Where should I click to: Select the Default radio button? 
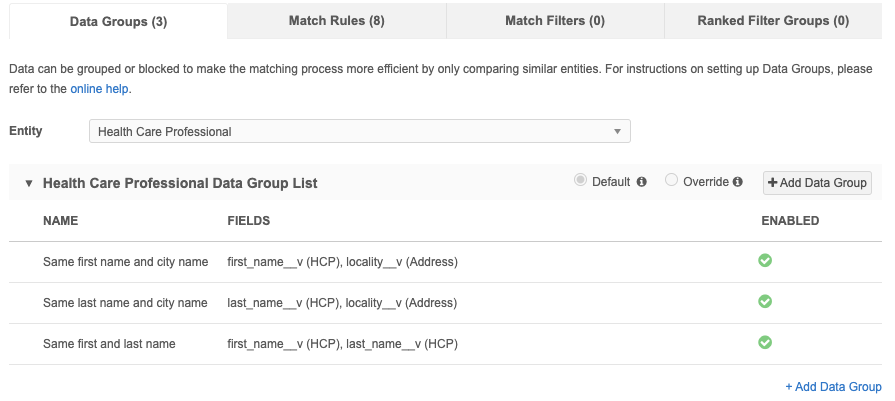(580, 181)
